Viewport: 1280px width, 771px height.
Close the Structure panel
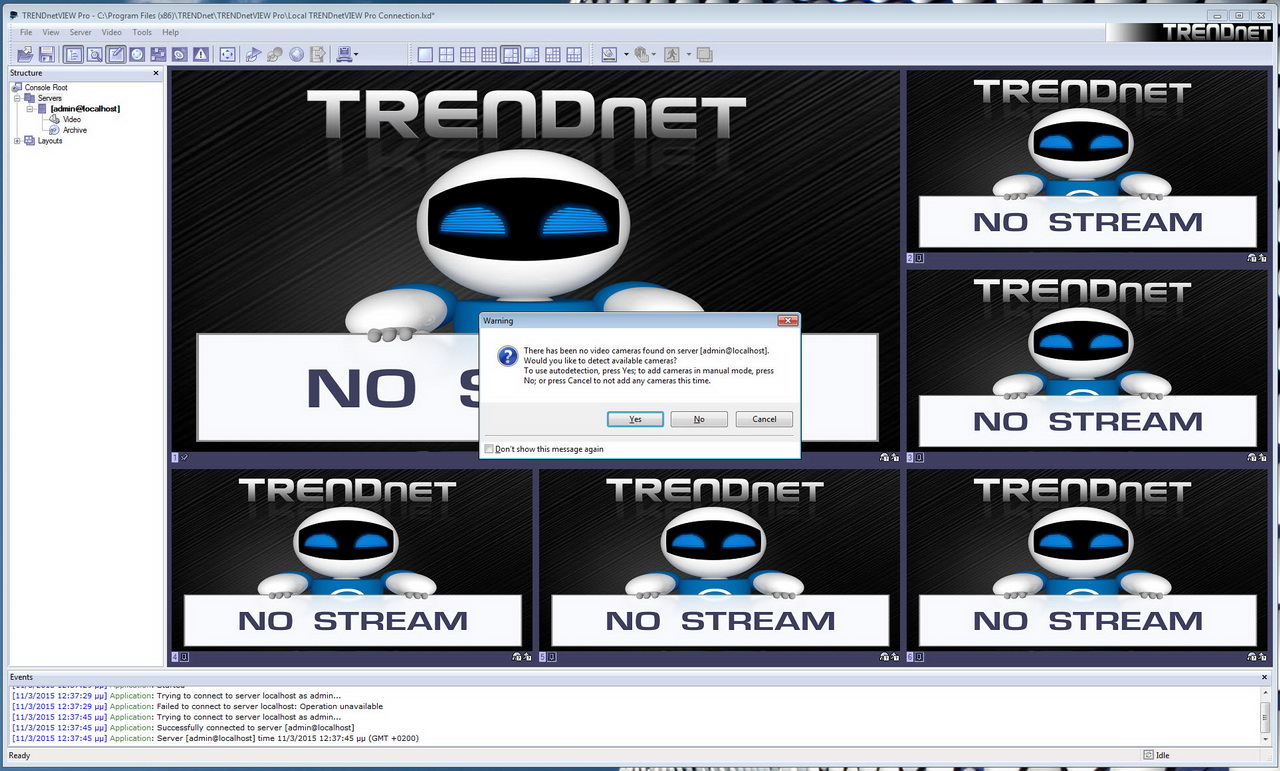pos(156,73)
